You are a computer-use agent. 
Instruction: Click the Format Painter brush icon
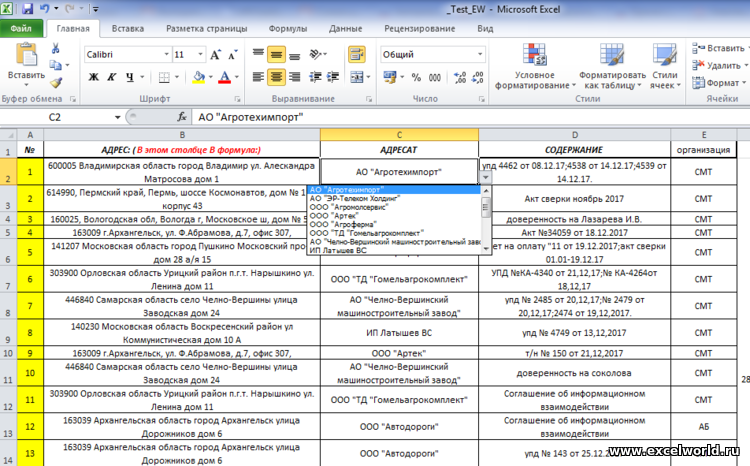[x=56, y=83]
